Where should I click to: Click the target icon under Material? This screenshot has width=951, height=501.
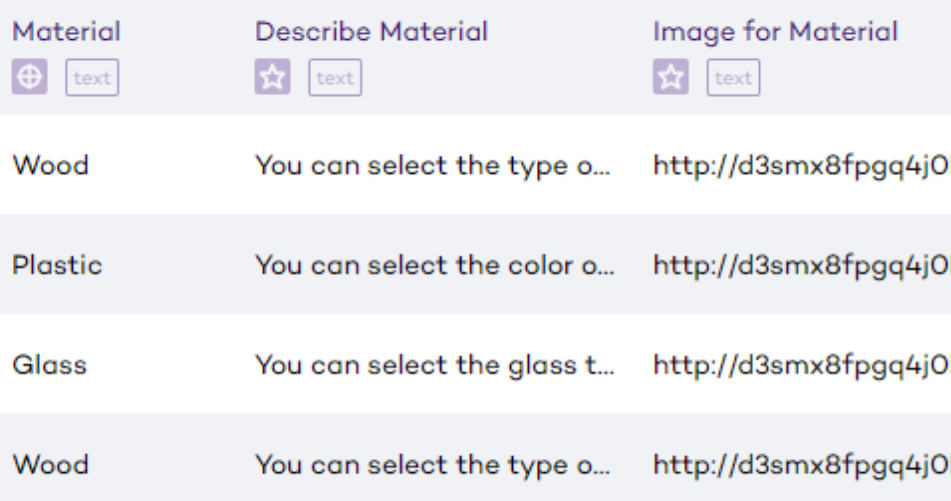pos(29,78)
